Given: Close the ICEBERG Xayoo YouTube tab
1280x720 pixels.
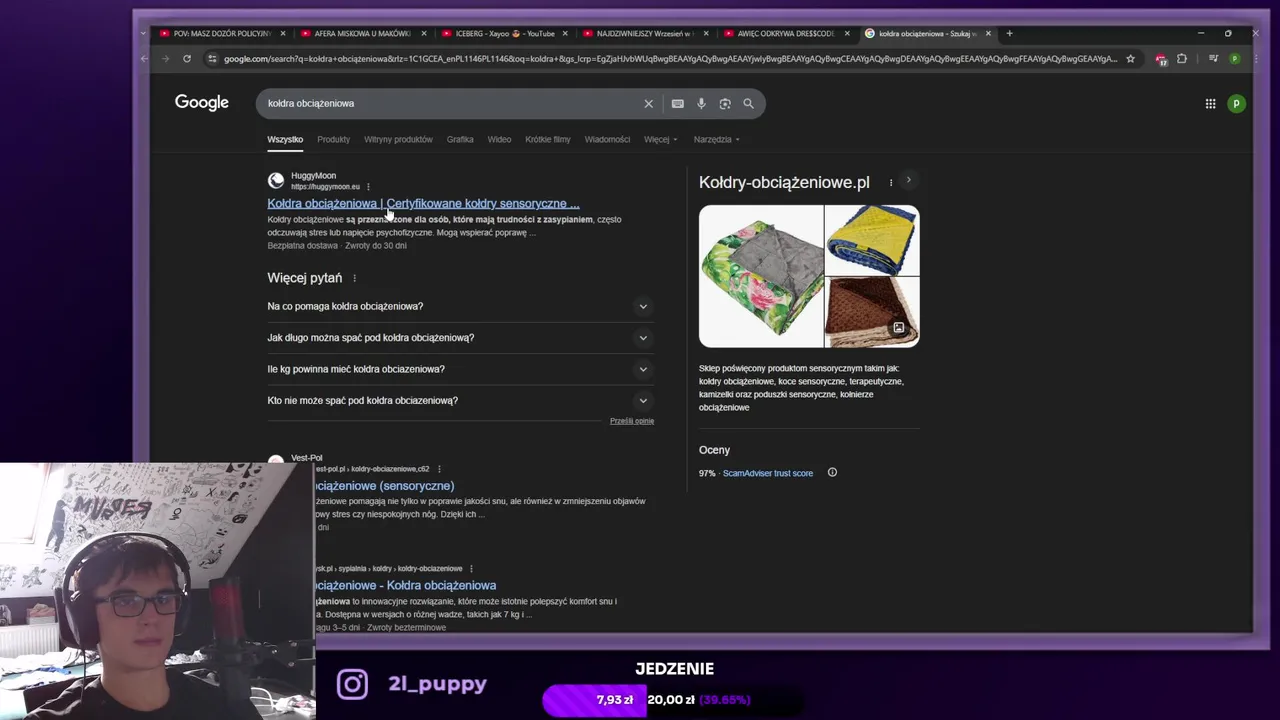Looking at the screenshot, I should coord(565,33).
